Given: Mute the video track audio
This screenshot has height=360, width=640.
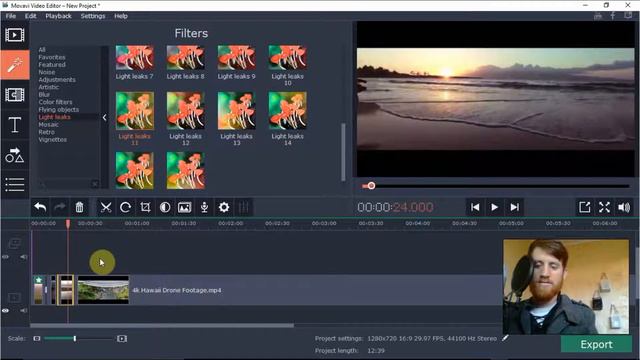Looking at the screenshot, I should [24, 311].
